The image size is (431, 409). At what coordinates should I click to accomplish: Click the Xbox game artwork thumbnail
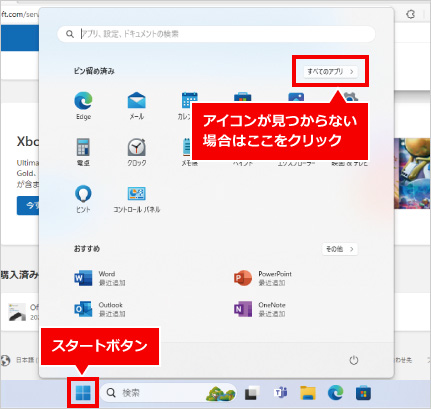click(x=412, y=173)
